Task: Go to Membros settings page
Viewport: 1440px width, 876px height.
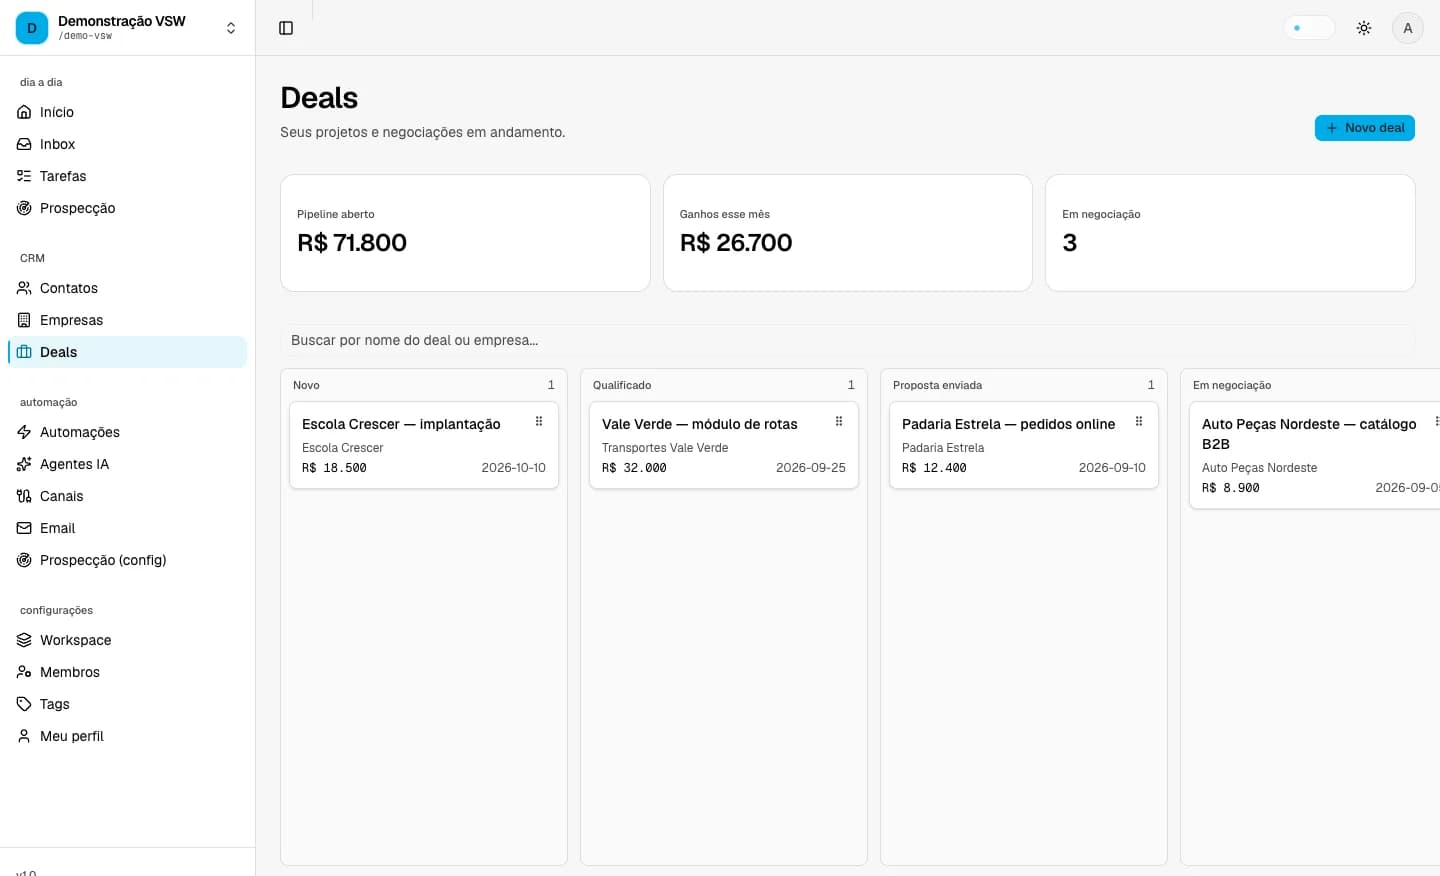Action: [x=128, y=672]
